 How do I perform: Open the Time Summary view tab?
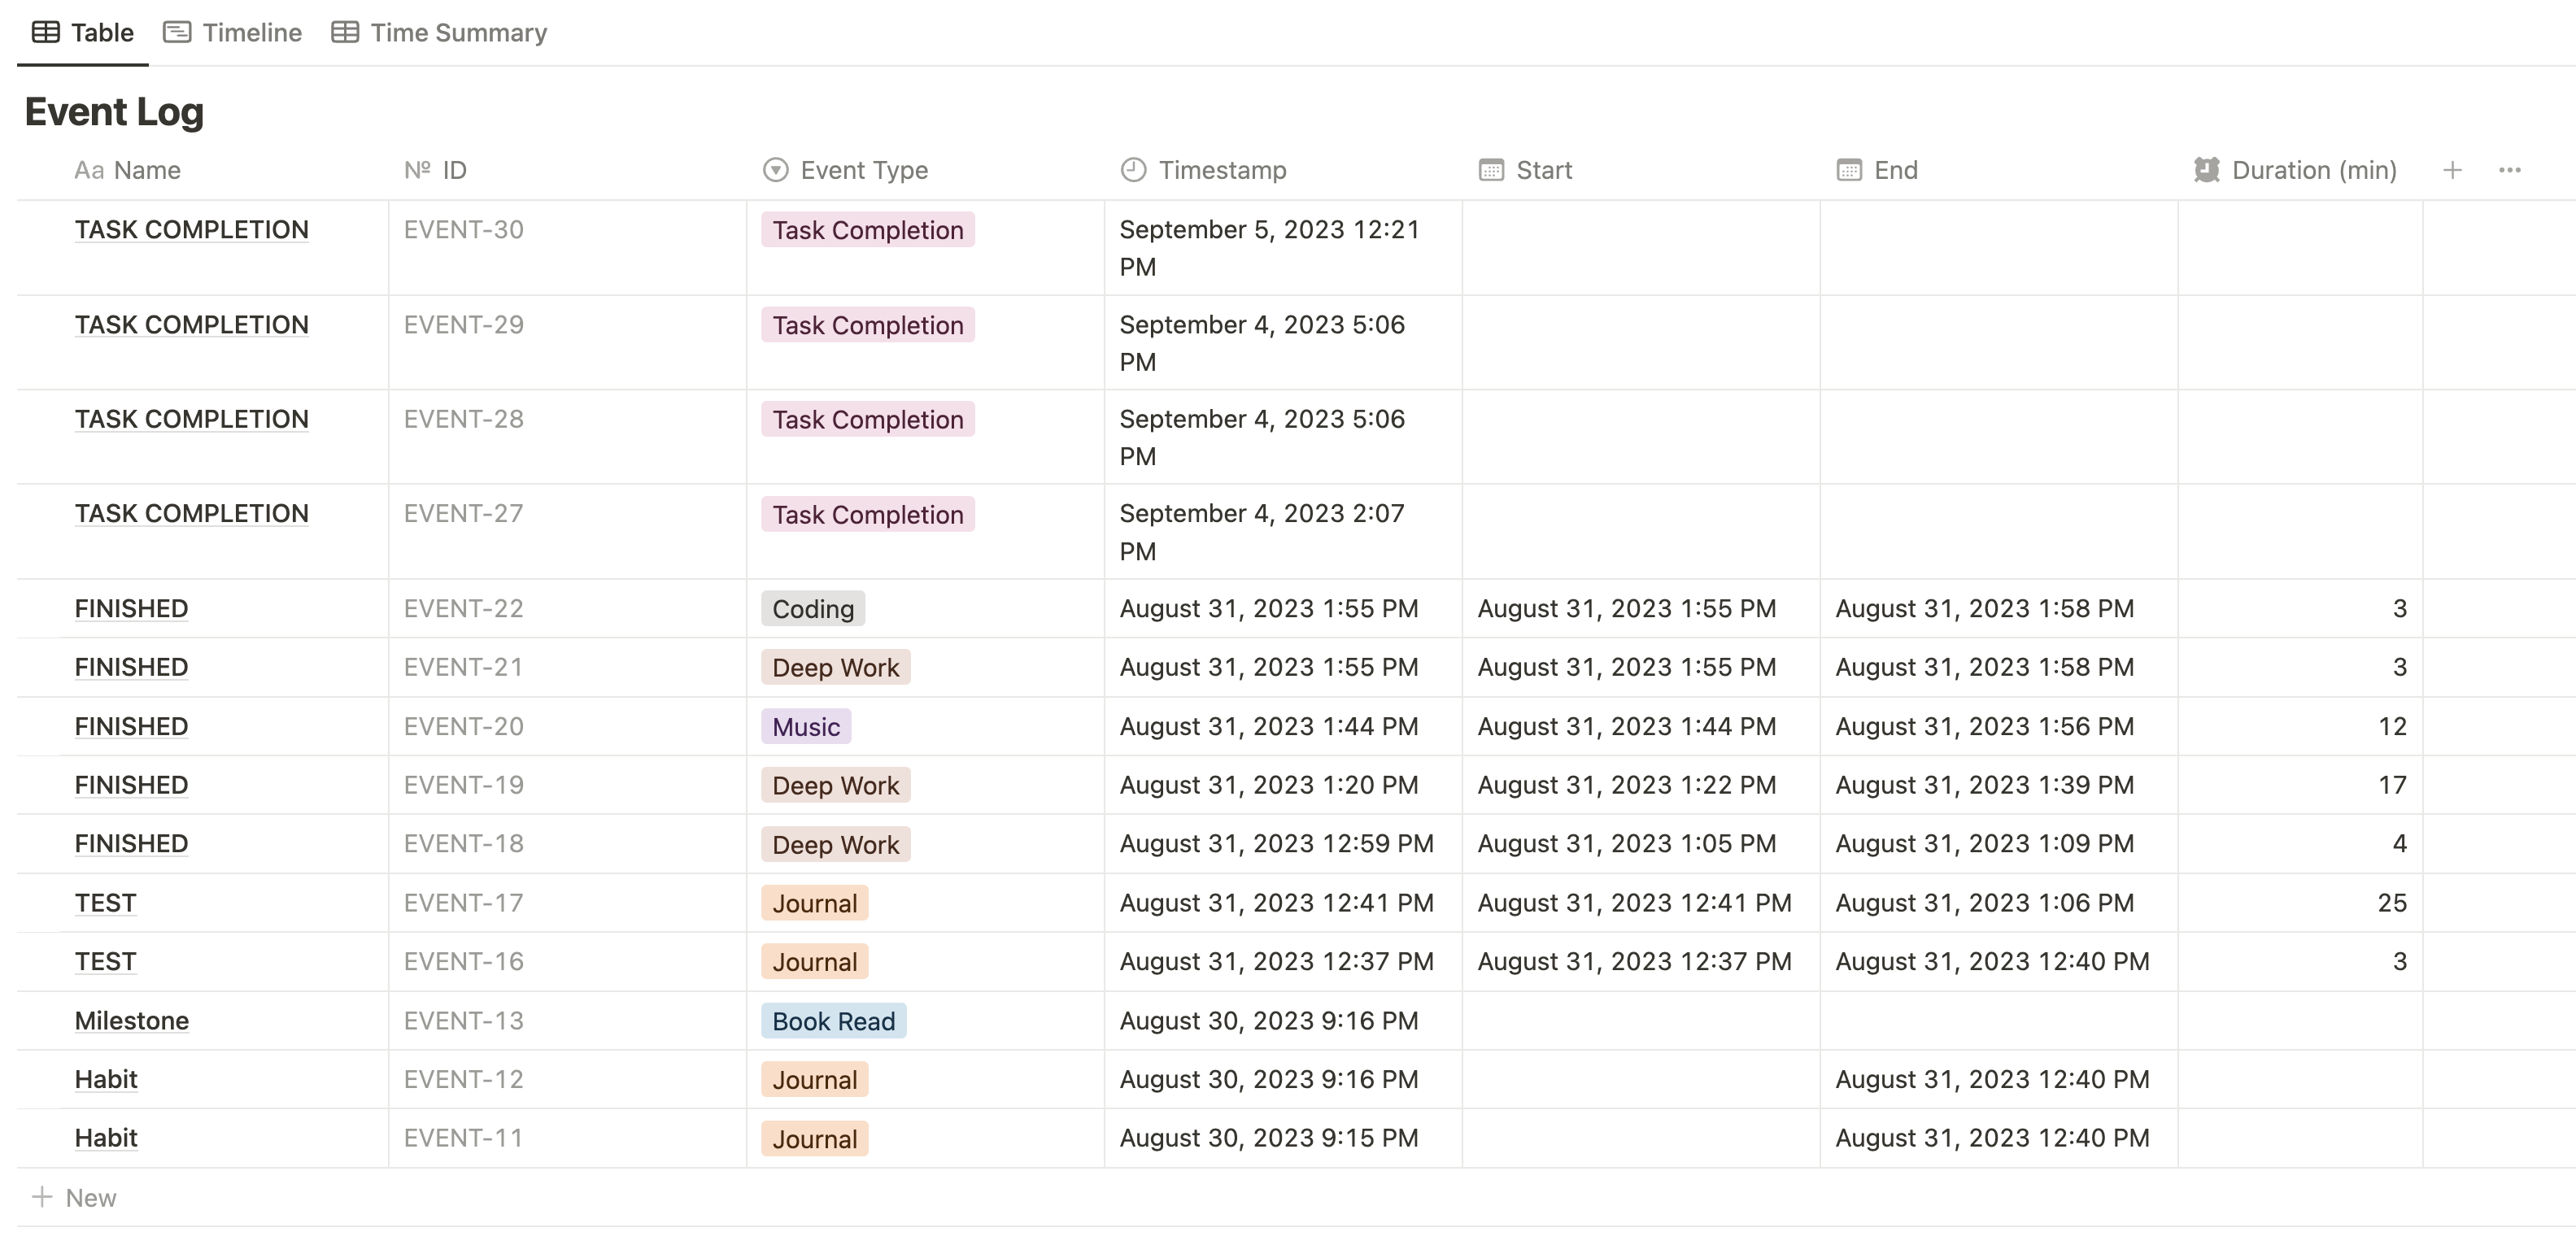click(x=440, y=33)
